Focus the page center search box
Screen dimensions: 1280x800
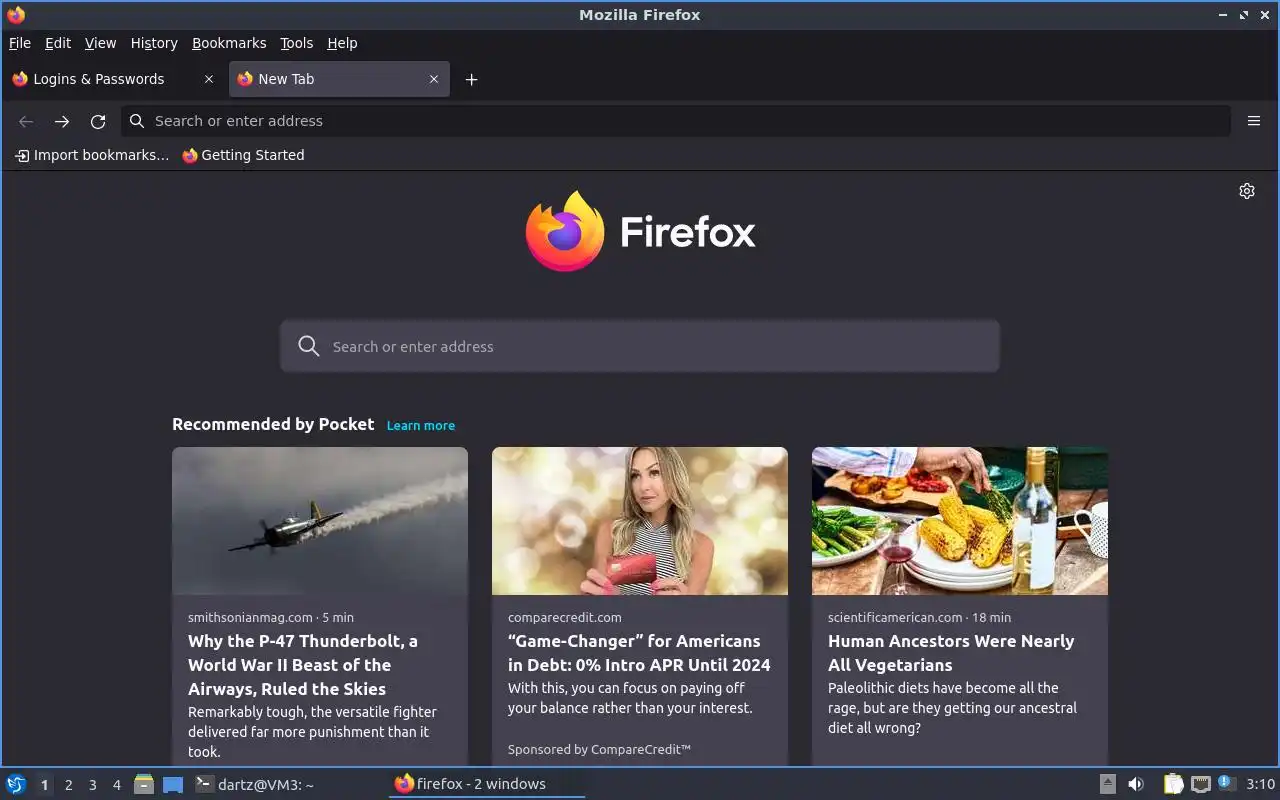point(640,346)
